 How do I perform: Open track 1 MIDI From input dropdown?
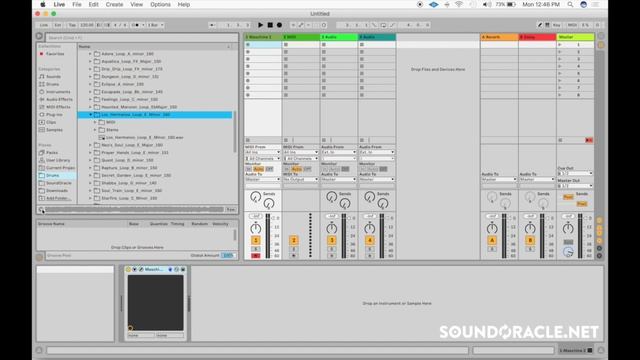[262, 152]
